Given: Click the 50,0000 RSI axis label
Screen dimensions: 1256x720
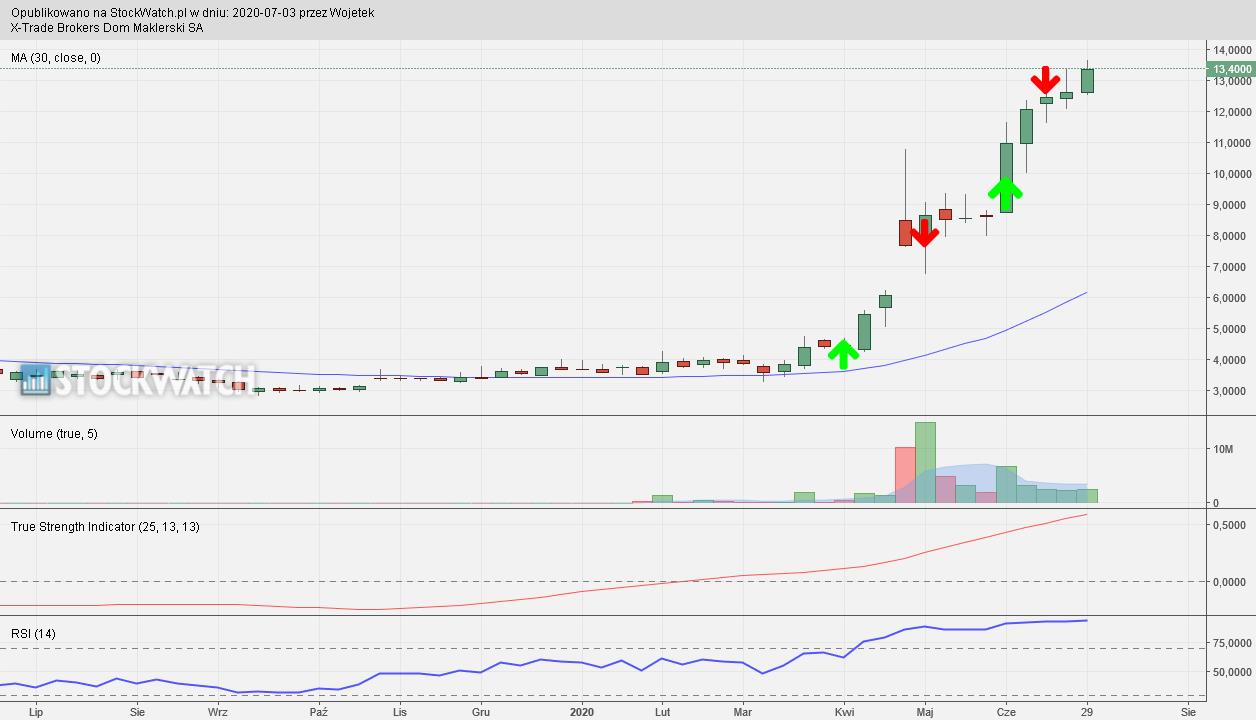Looking at the screenshot, I should (x=1231, y=672).
